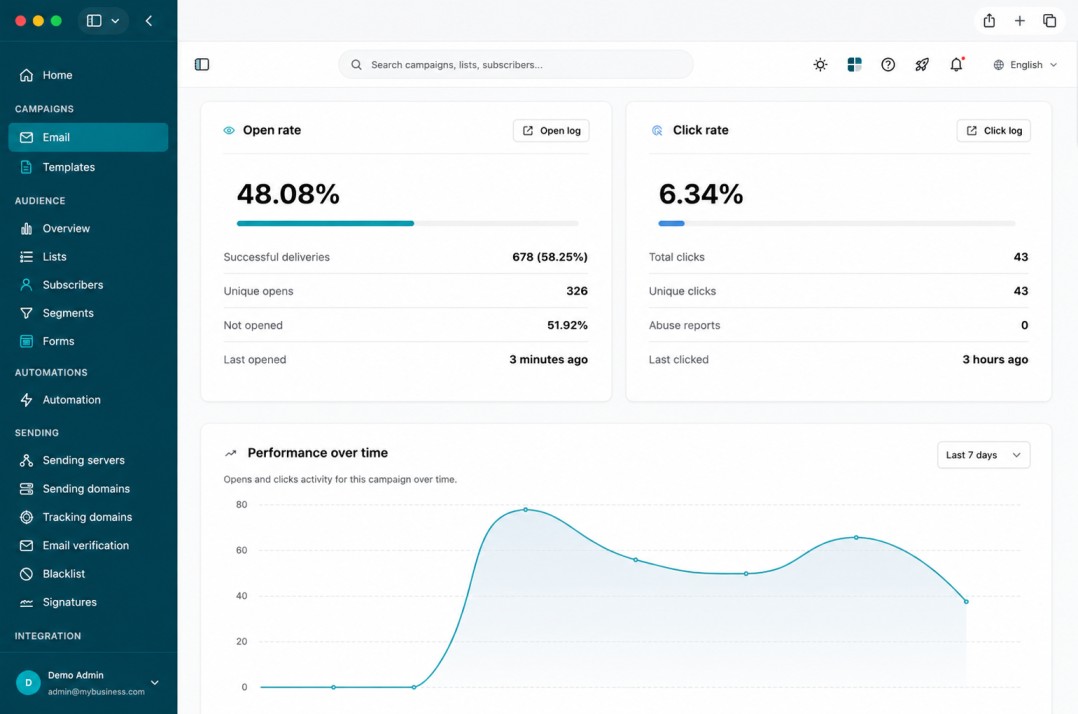Open the help question mark icon
The height and width of the screenshot is (714, 1078).
pos(888,65)
